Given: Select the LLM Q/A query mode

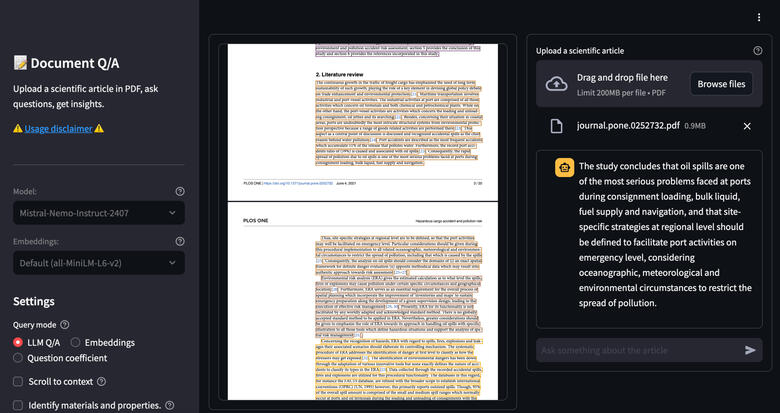Looking at the screenshot, I should coord(19,343).
